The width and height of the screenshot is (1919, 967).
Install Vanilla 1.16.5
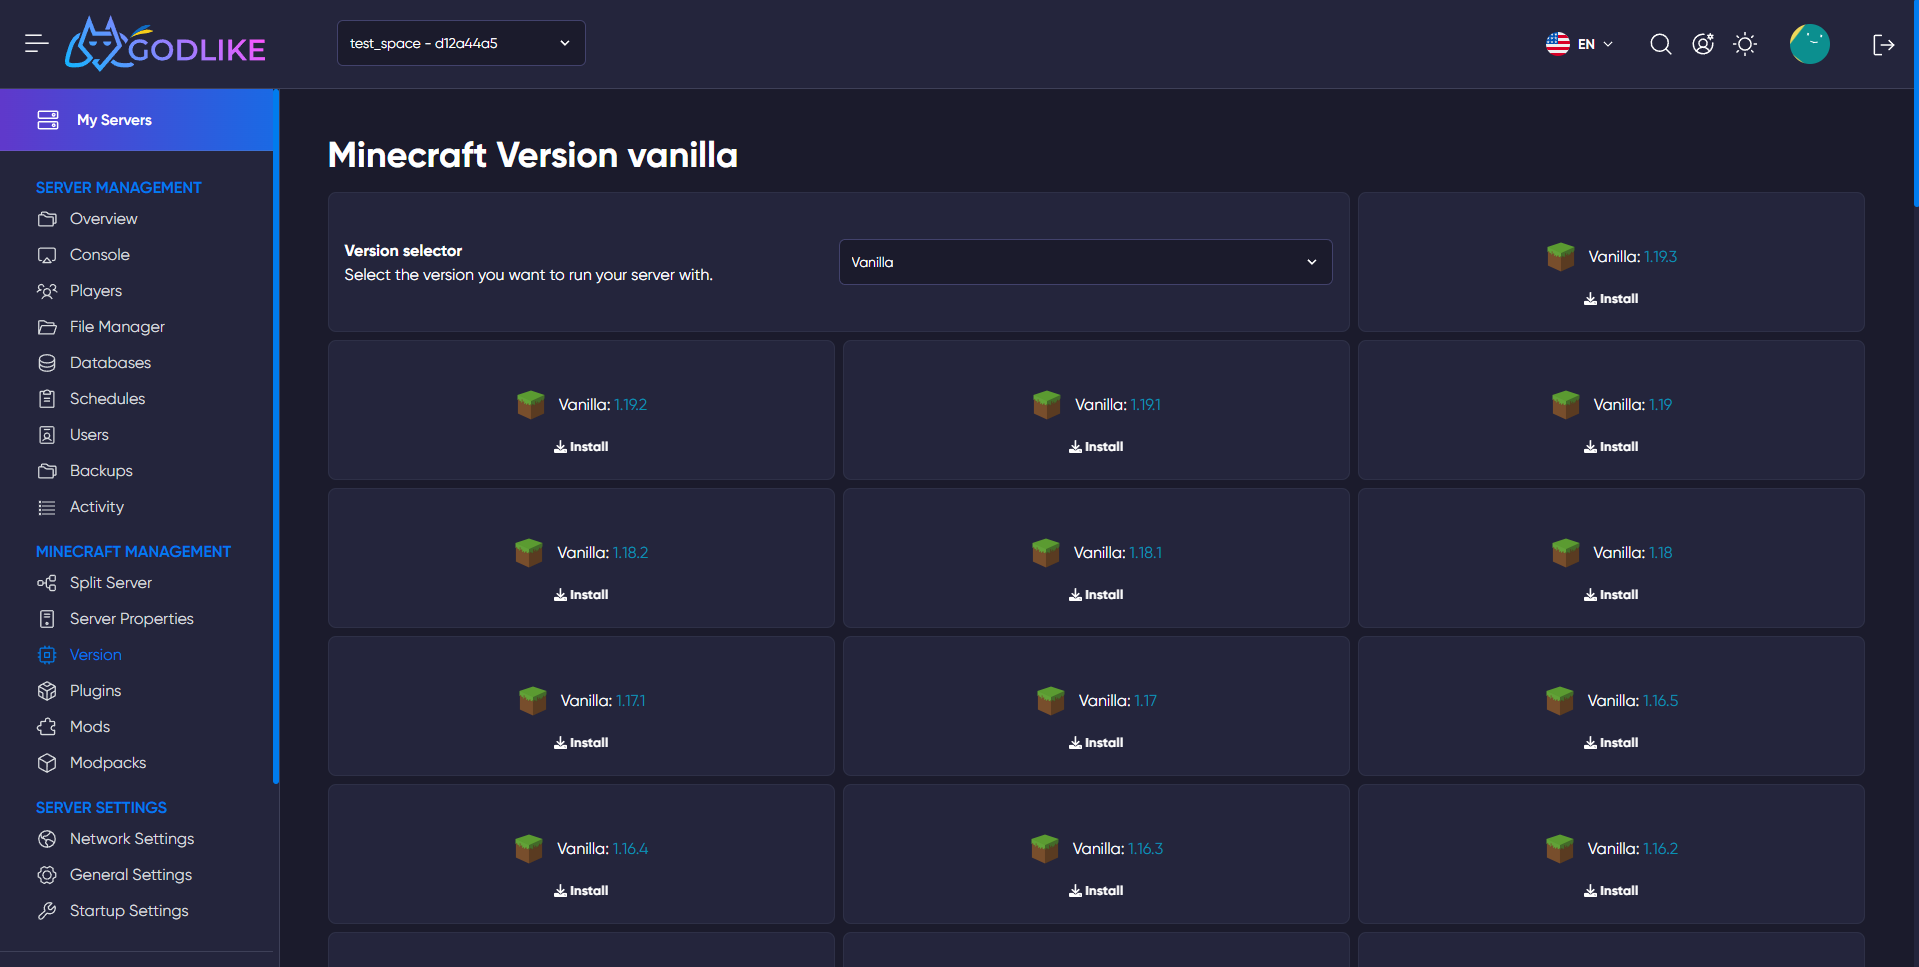1611,743
